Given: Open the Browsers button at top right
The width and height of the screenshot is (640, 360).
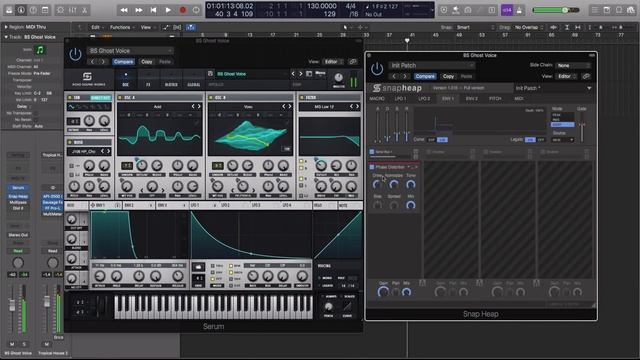Looking at the screenshot, I should point(631,10).
